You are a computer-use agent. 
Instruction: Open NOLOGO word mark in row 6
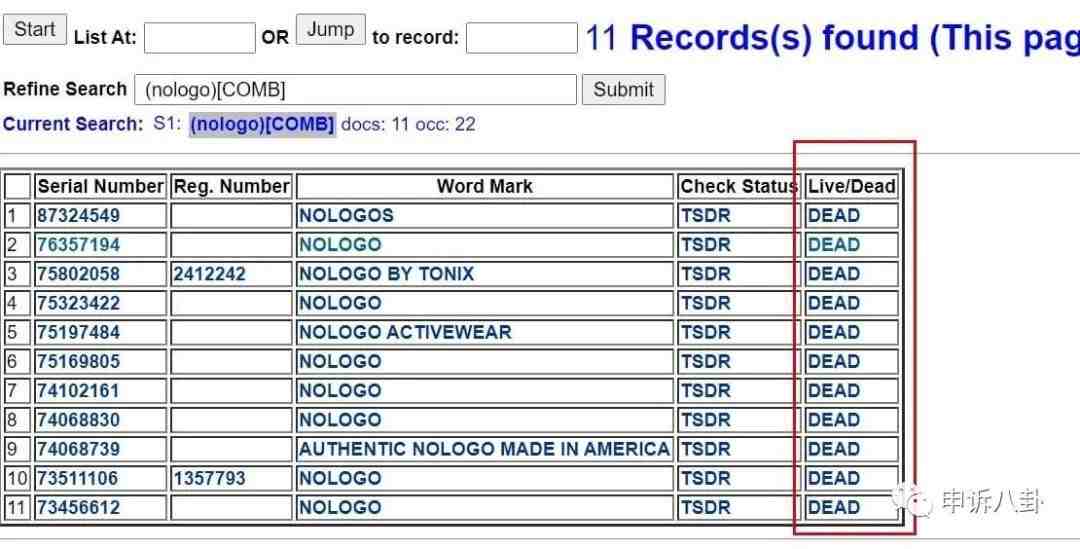[x=340, y=362]
